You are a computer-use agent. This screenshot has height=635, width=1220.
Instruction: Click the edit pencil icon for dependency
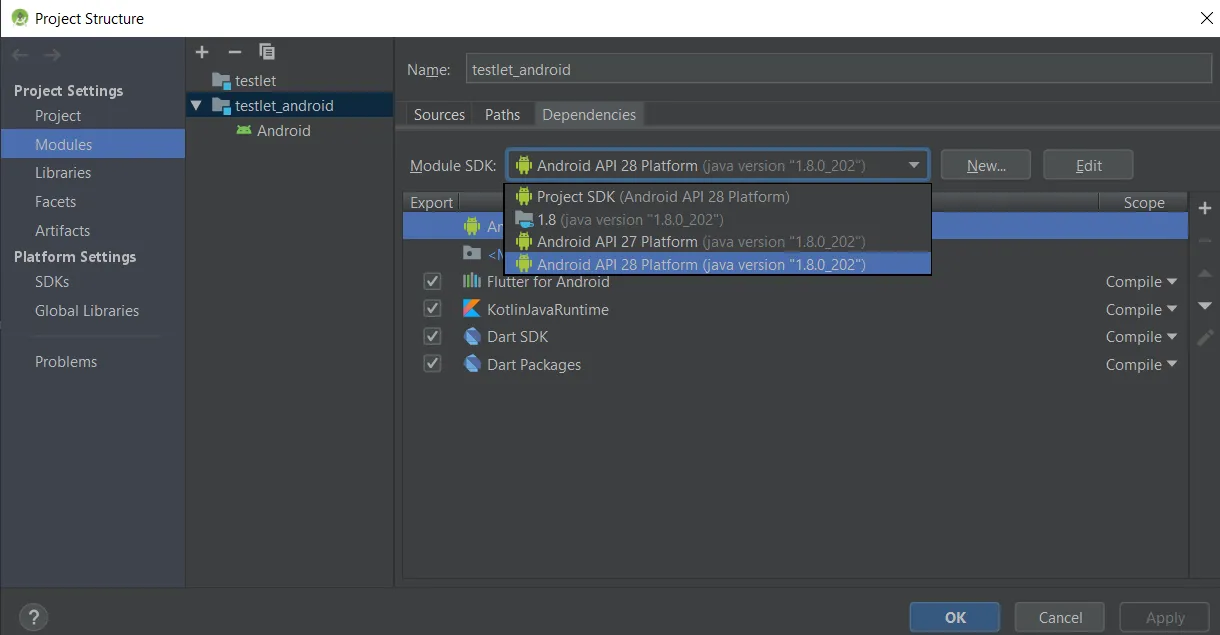pos(1205,338)
